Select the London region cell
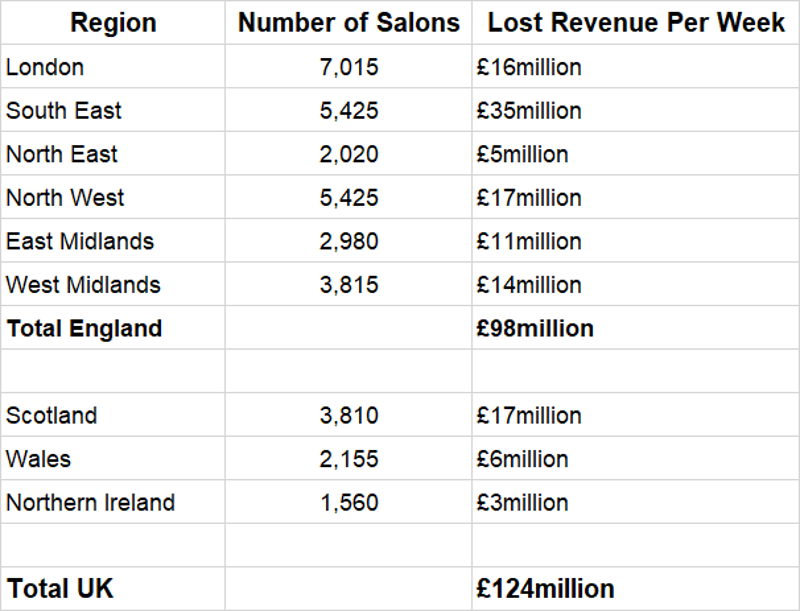Screen dimensions: 800x611 (45, 67)
